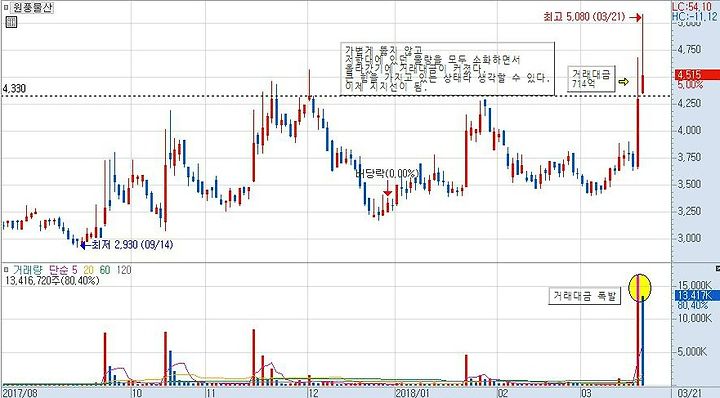720x398 pixels.
Task: Select the 거래대금 714억 note box
Action: click(591, 78)
